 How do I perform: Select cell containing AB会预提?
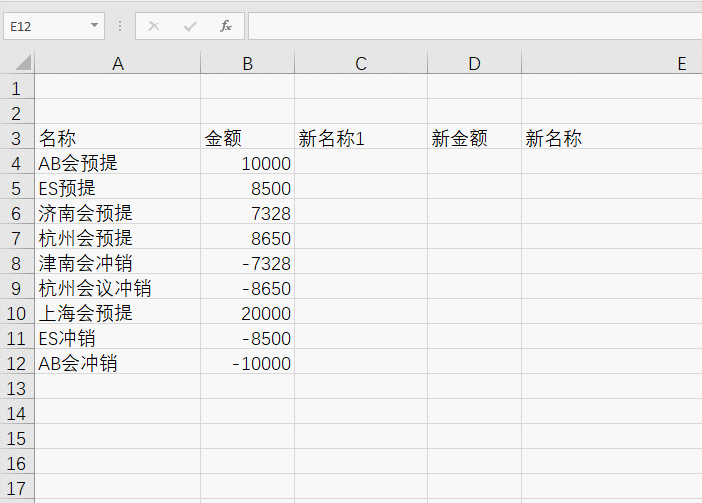click(118, 163)
